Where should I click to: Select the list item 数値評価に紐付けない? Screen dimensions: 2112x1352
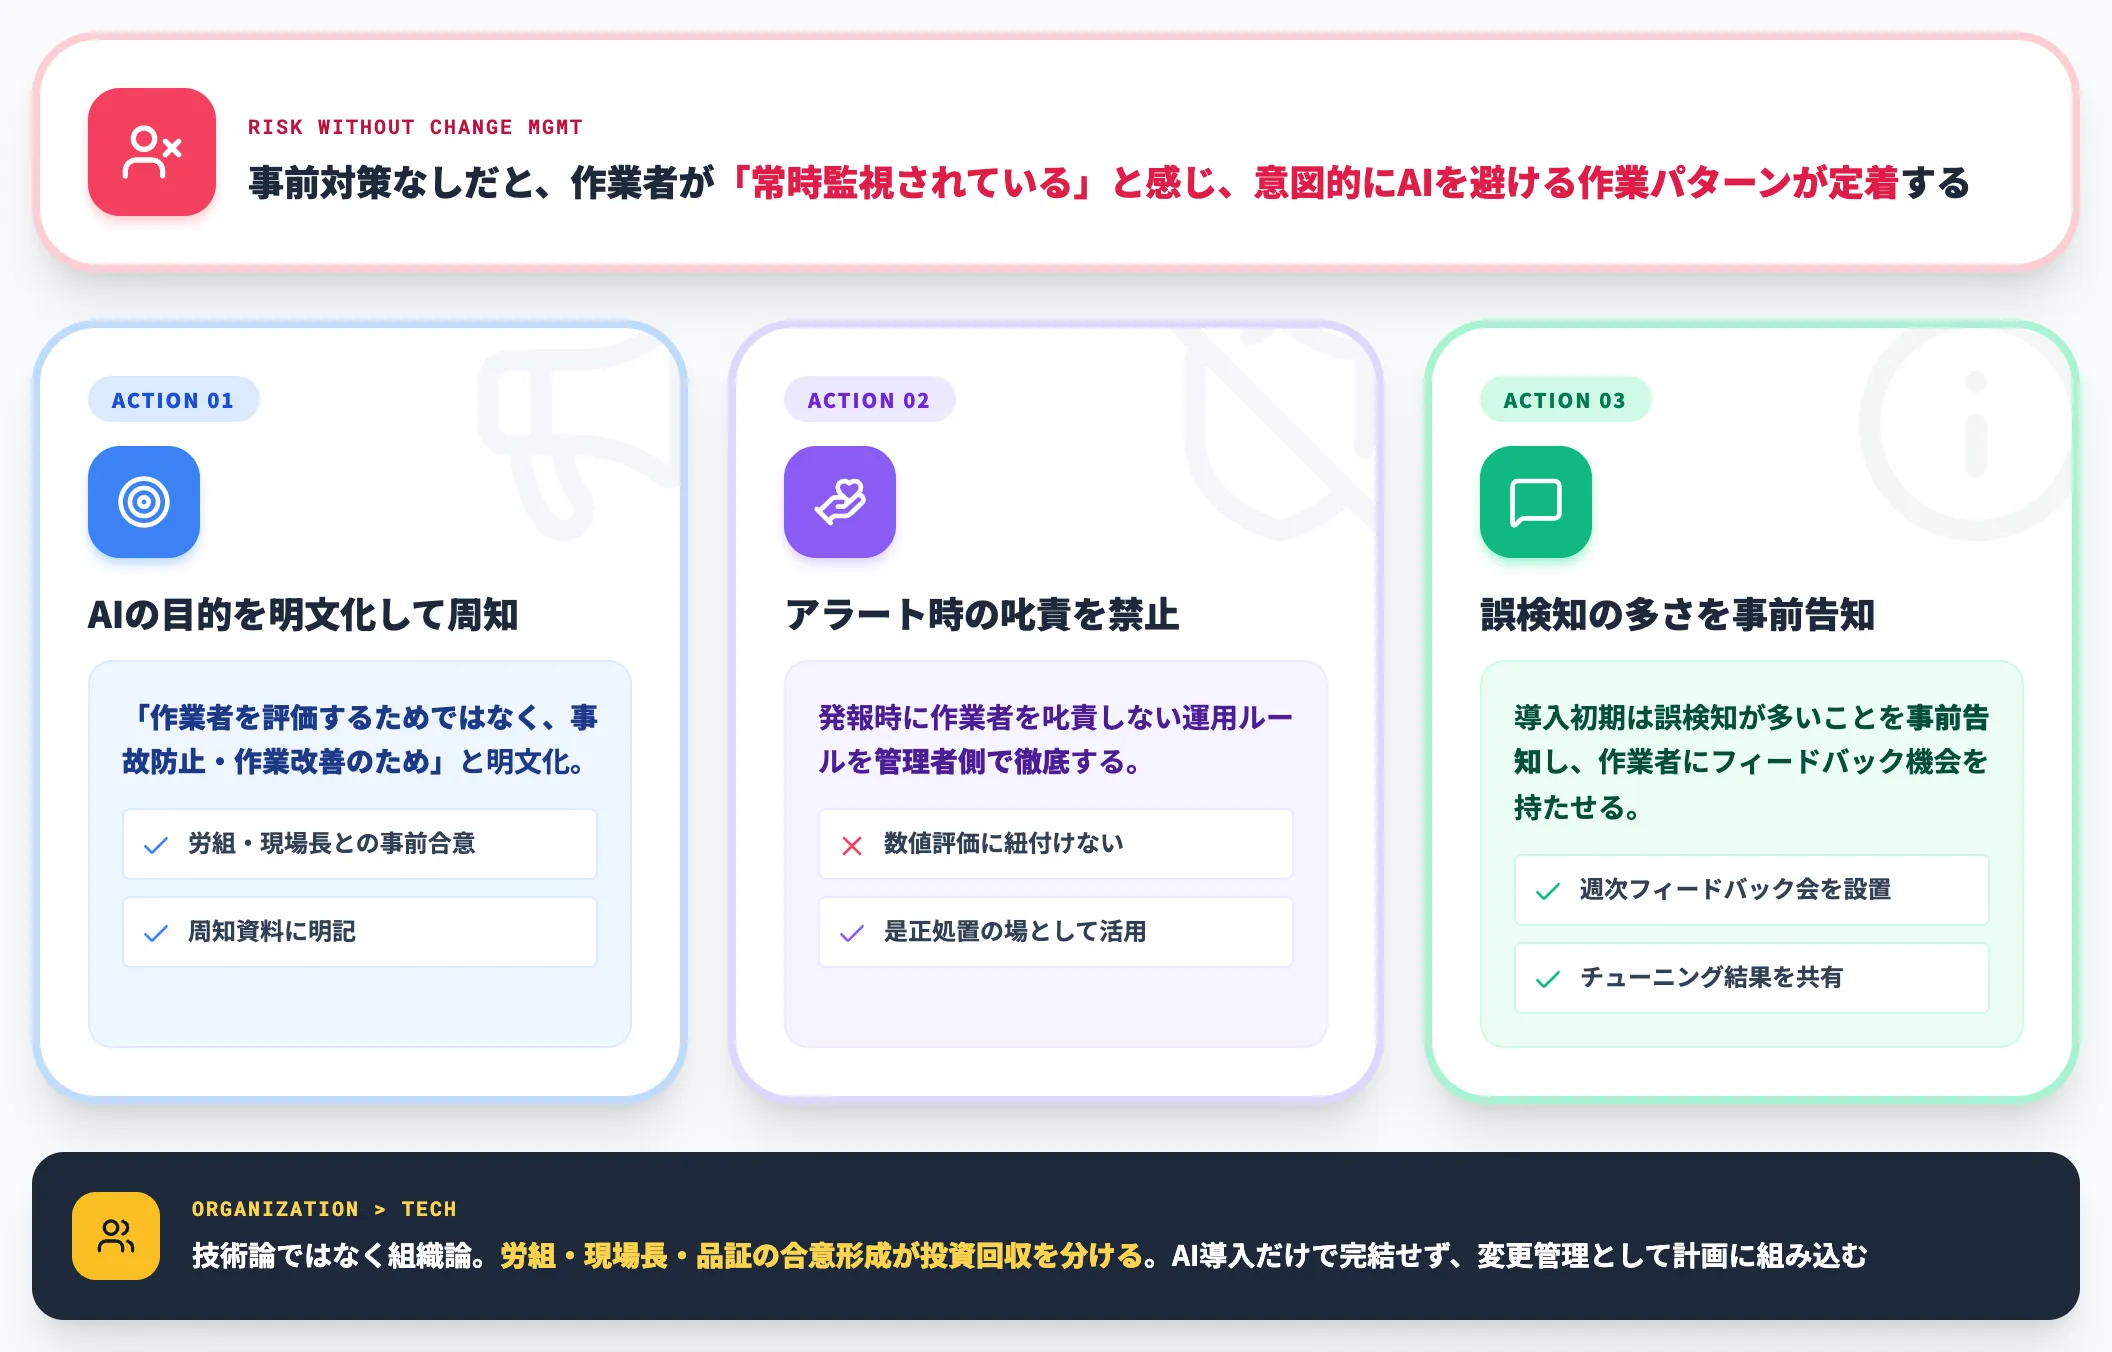click(x=1056, y=844)
